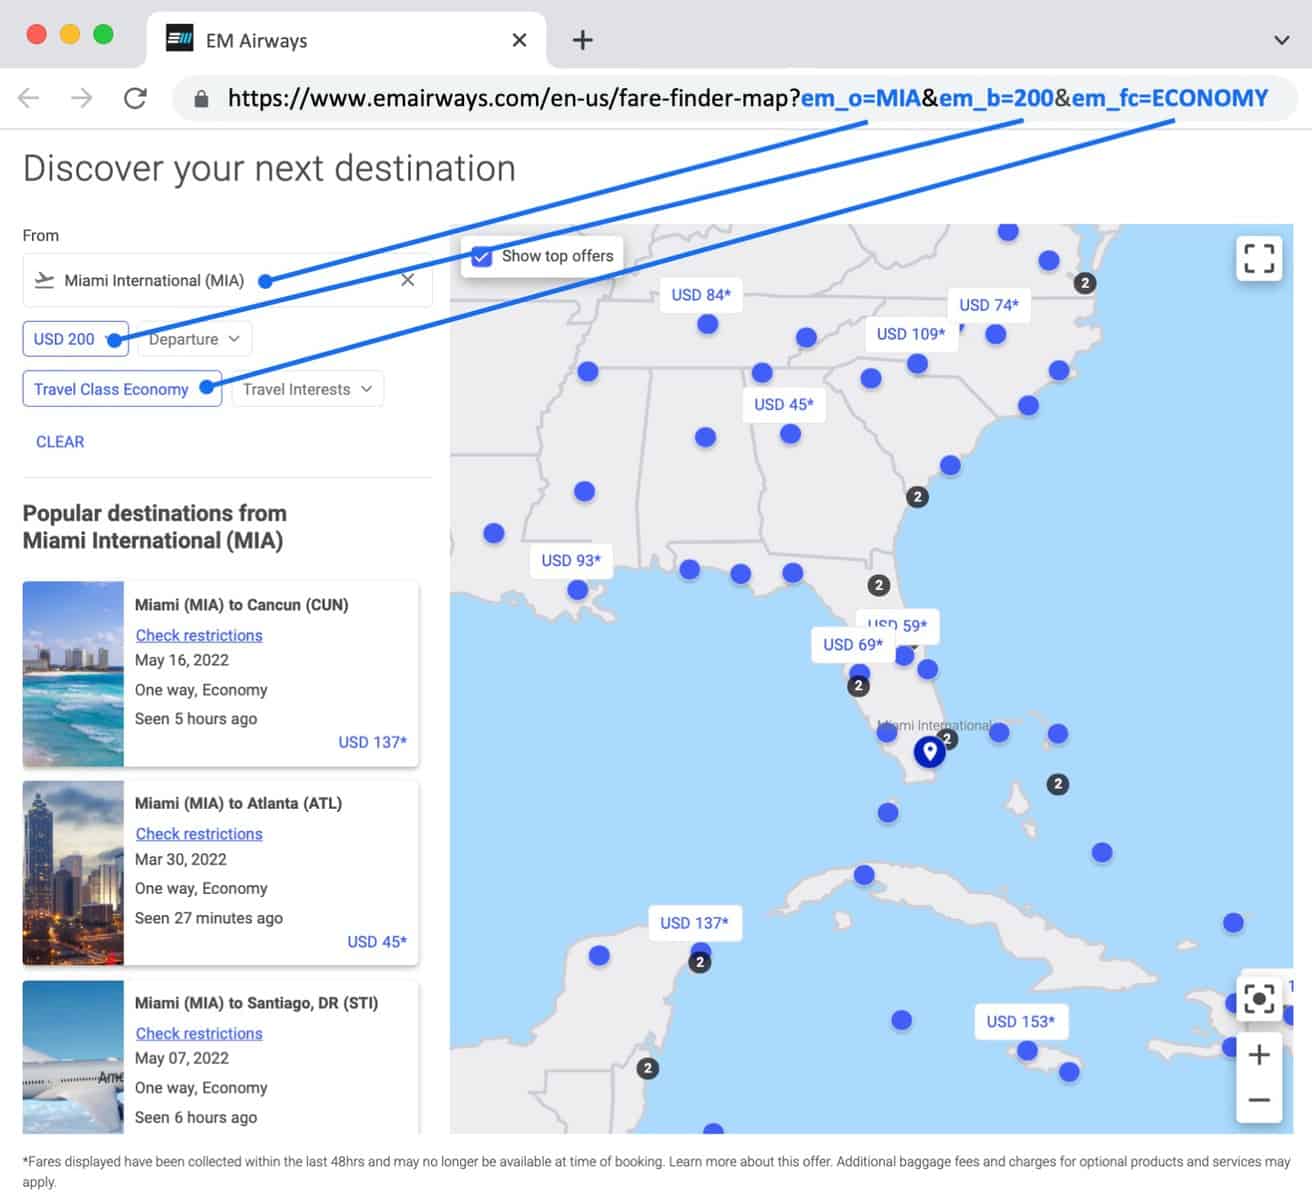Open the Atlanta skyline thumbnail

coord(73,873)
